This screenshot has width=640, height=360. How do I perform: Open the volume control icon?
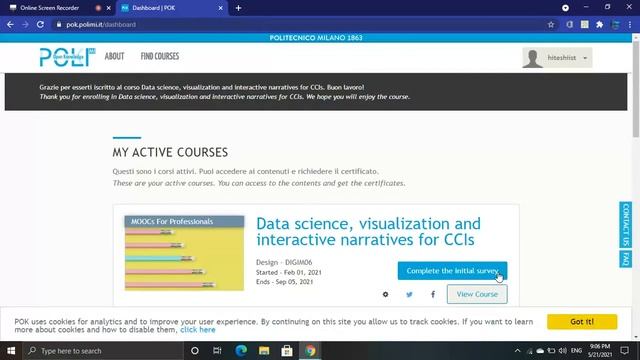click(563, 351)
